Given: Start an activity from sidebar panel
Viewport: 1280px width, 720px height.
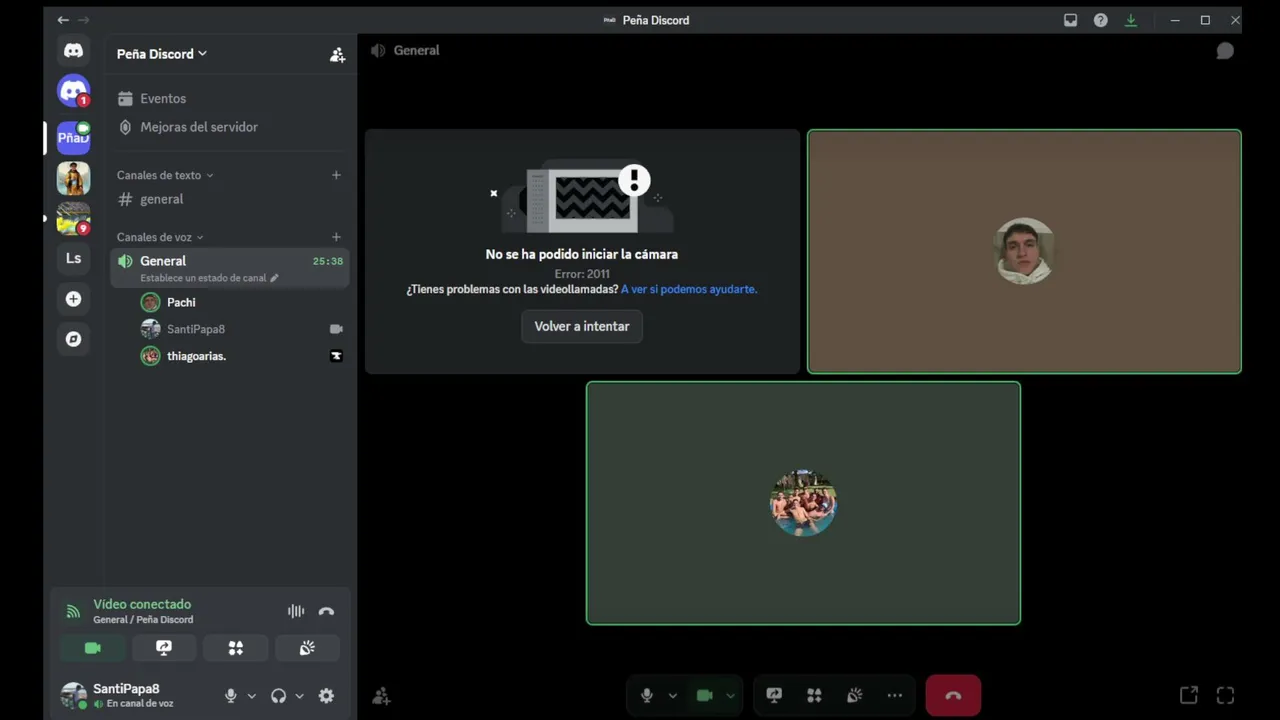Looking at the screenshot, I should pos(236,648).
